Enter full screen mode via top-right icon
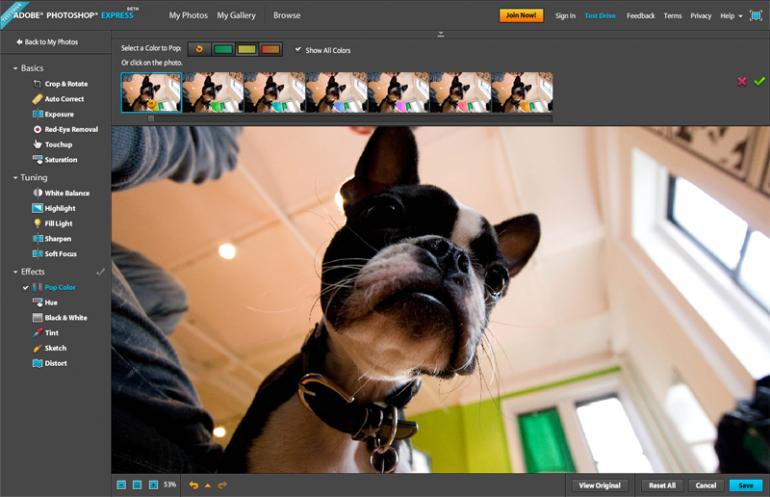The width and height of the screenshot is (770, 497). click(x=756, y=16)
